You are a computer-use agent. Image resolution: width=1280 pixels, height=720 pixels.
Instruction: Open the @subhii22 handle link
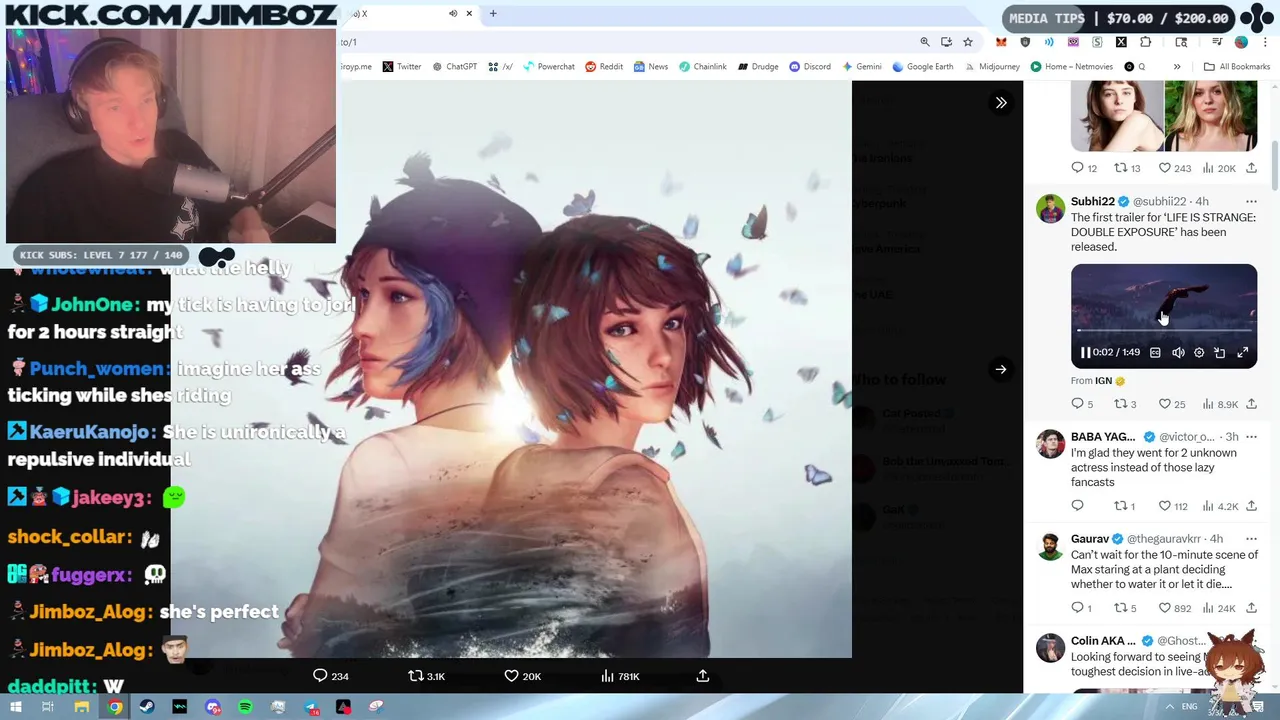1160,201
